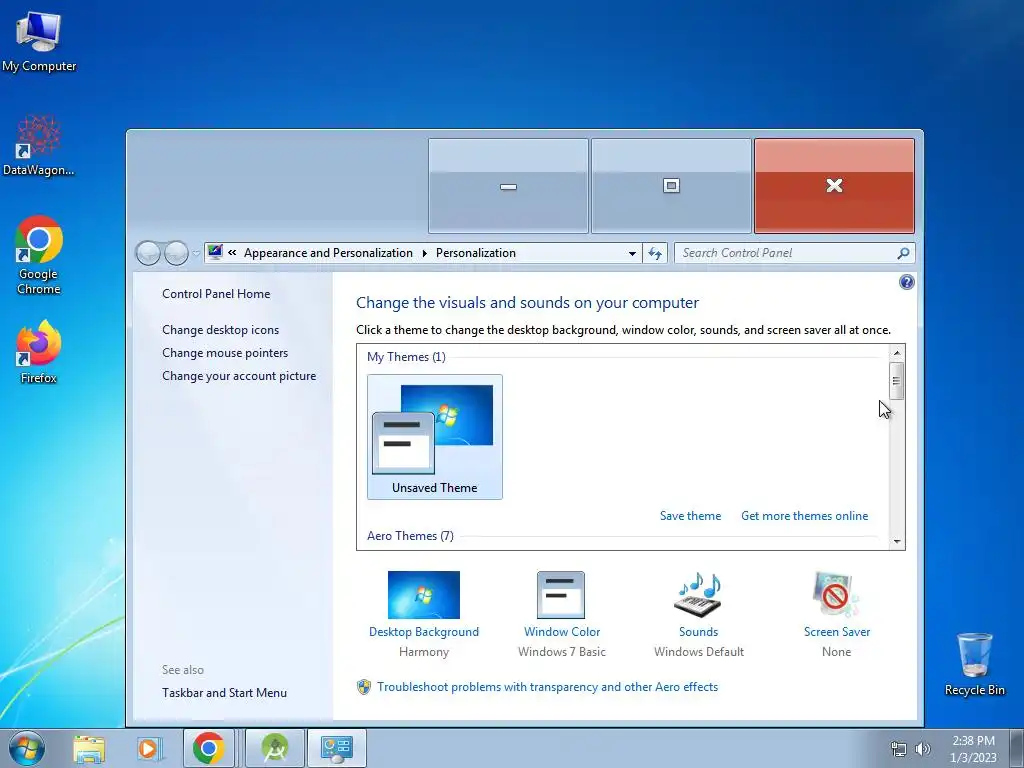Click the Desktop Background text link
Viewport: 1024px width, 768px height.
[424, 632]
